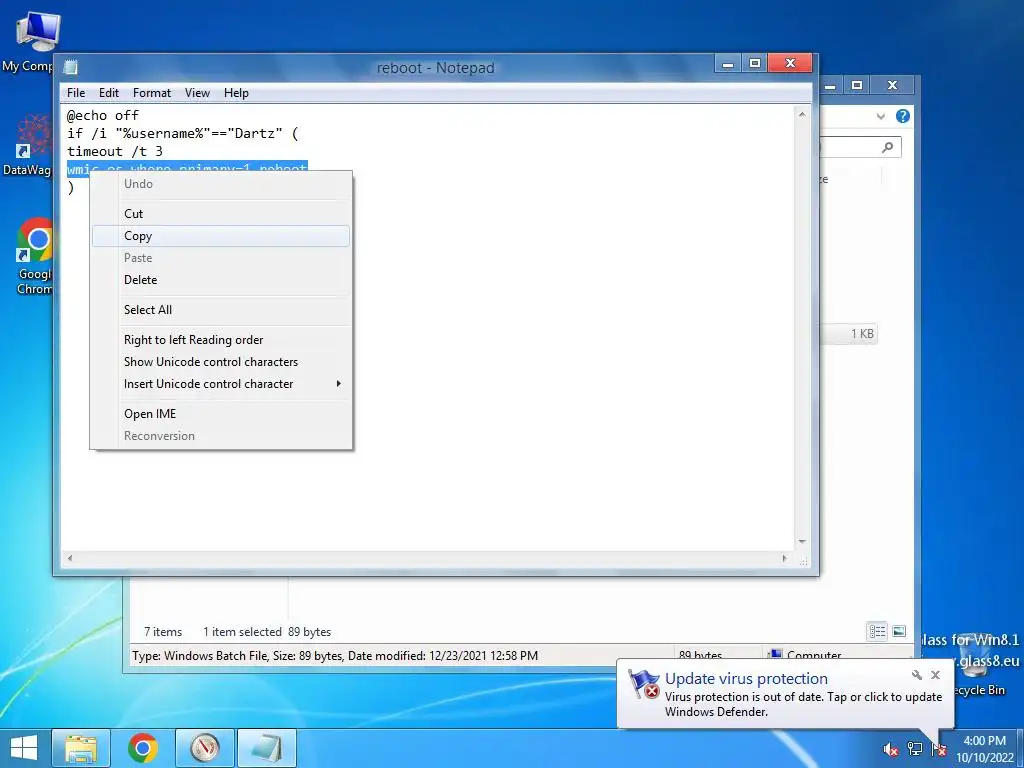
Task: Maximize the Notepad window
Action: click(755, 63)
